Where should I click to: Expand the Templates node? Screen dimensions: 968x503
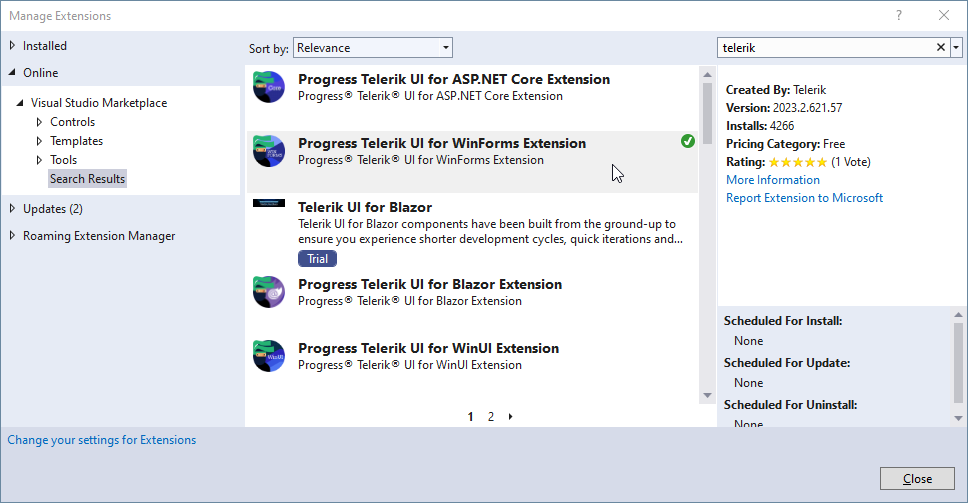[40, 141]
